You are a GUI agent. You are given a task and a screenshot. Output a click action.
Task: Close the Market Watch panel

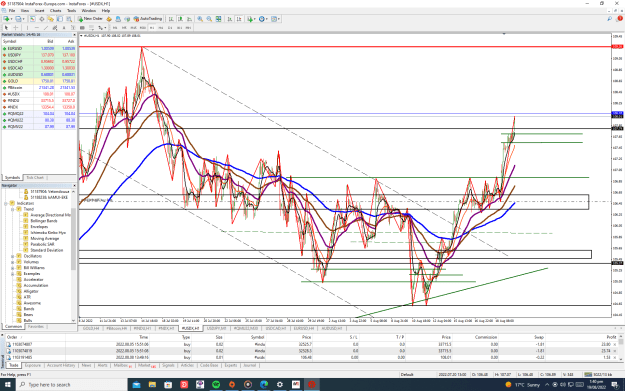(x=74, y=35)
